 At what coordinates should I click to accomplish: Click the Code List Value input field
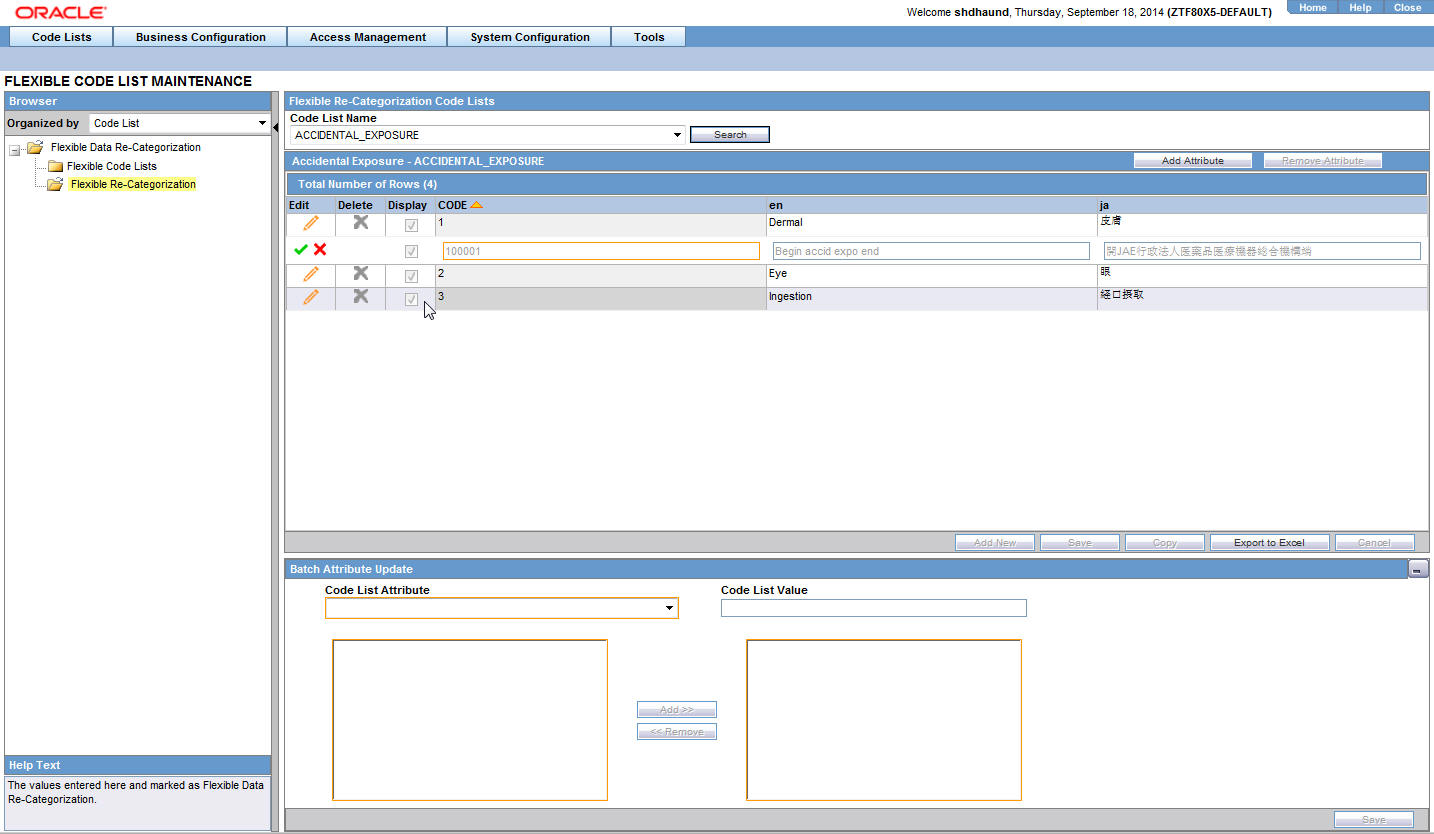click(x=874, y=608)
